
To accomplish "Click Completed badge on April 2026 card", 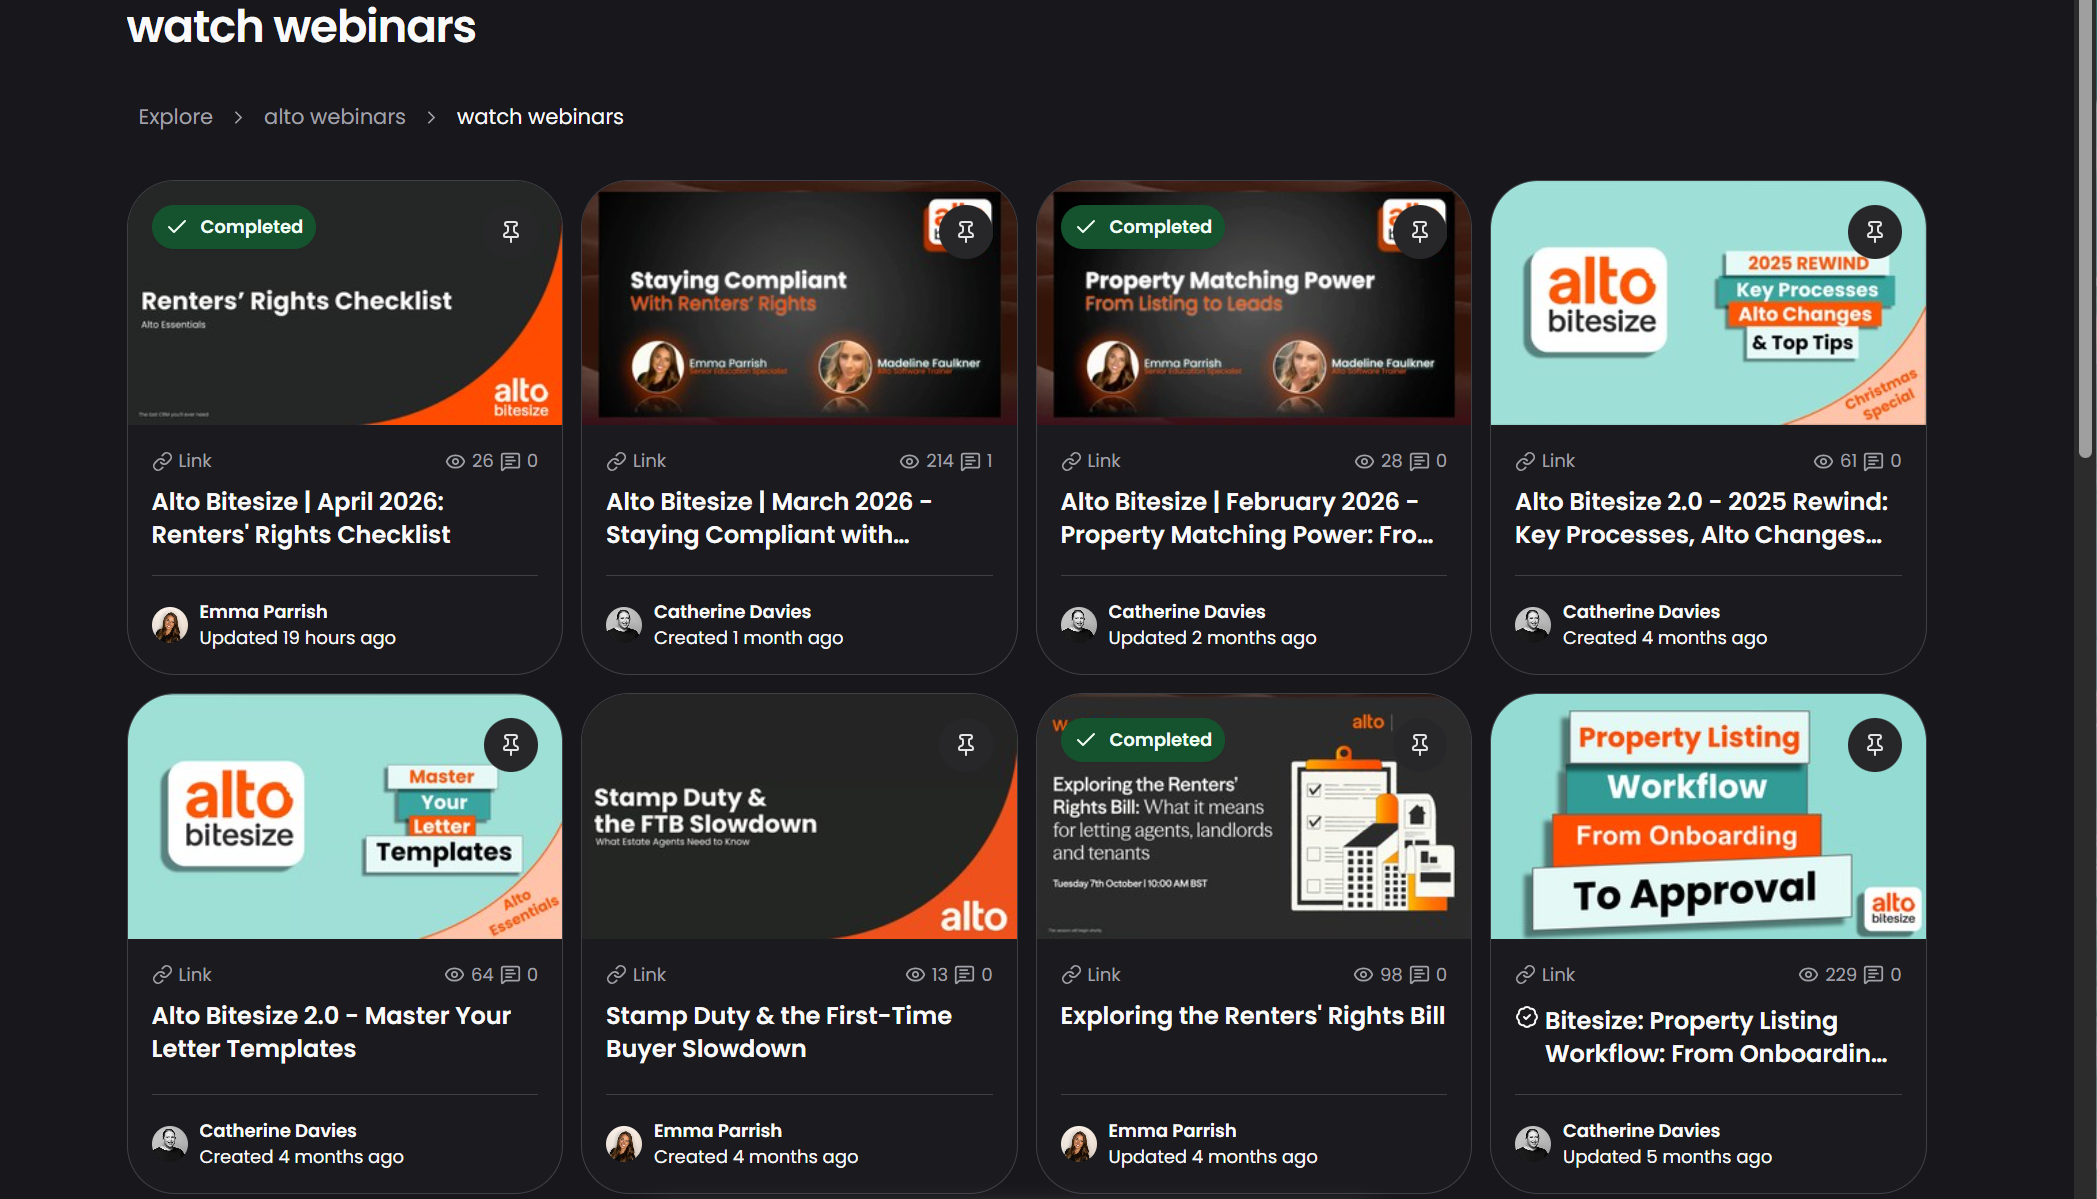I will coord(234,227).
